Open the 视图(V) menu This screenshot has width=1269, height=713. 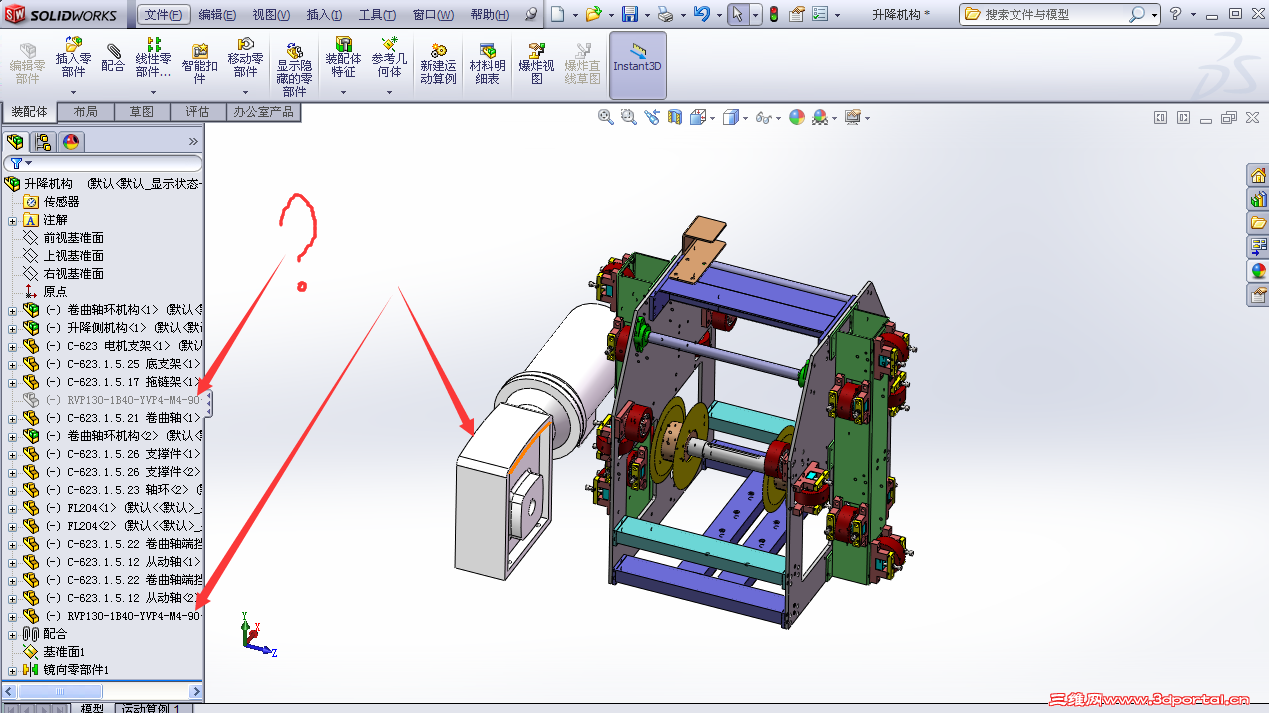click(271, 15)
